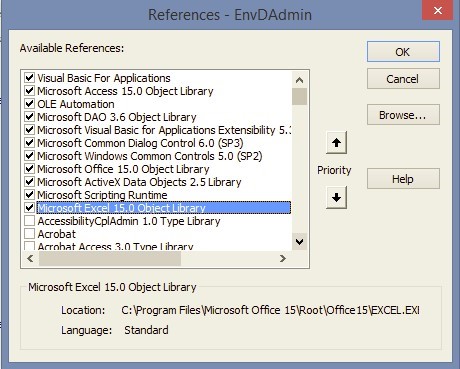Open the Help button
The width and height of the screenshot is (460, 369).
coord(403,179)
